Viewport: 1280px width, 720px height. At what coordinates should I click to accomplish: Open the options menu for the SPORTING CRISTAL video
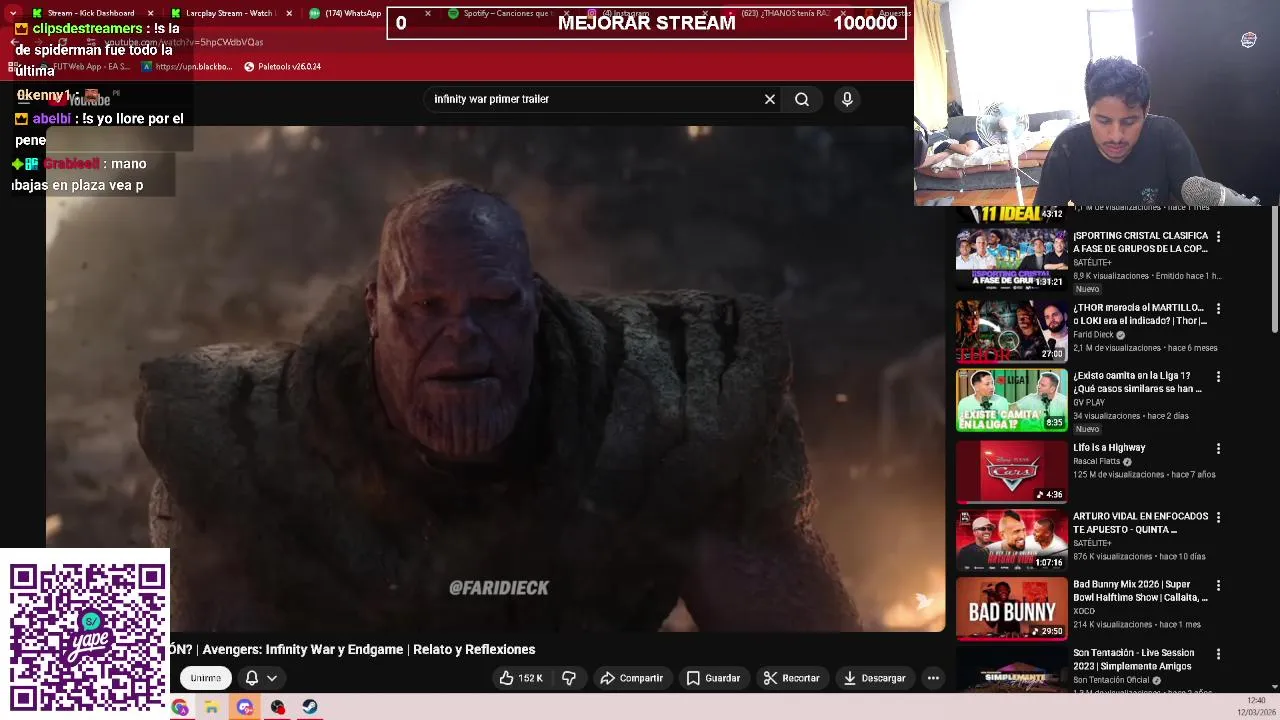click(x=1218, y=237)
